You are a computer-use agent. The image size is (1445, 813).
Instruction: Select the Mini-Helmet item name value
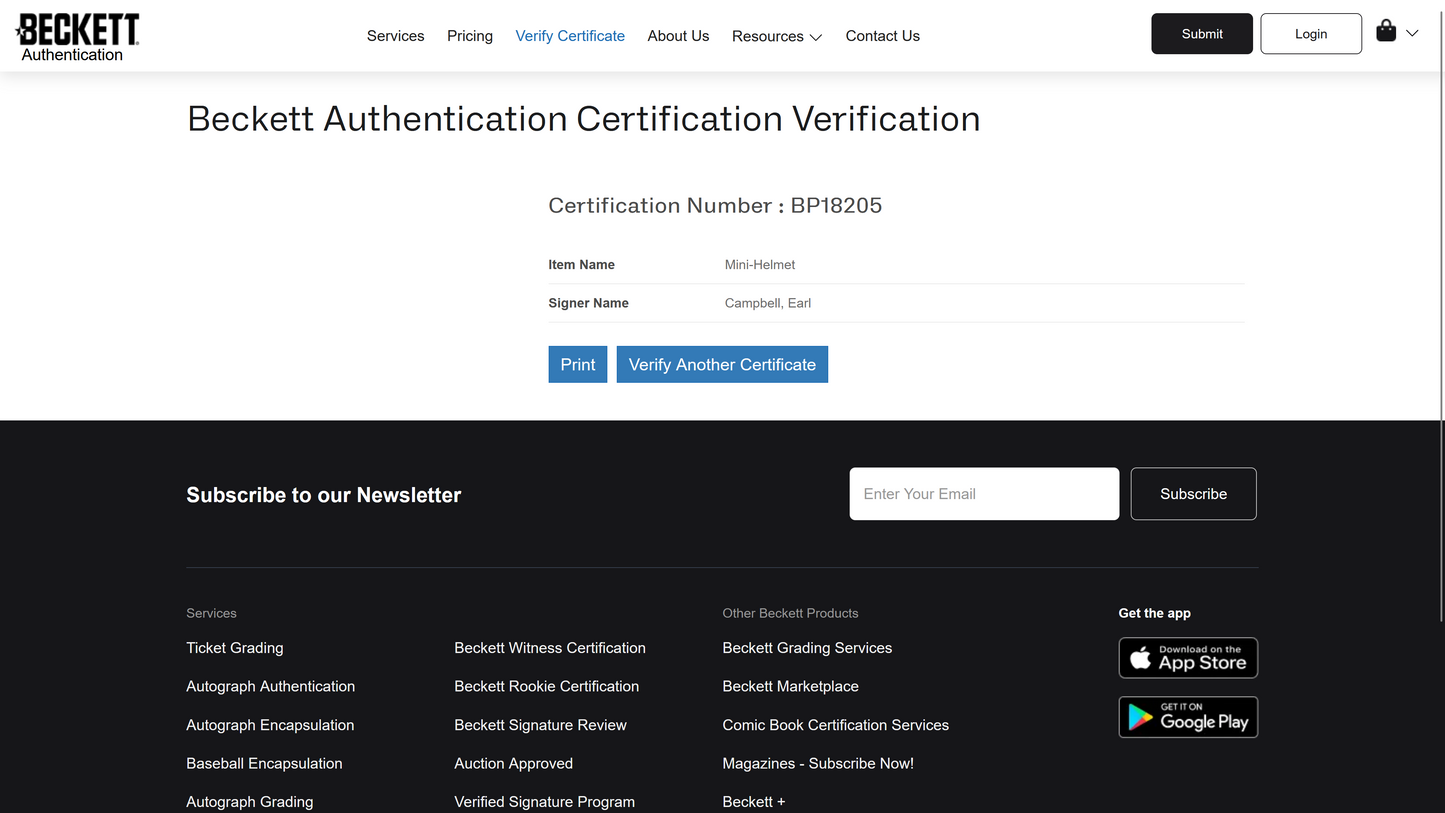tap(760, 265)
